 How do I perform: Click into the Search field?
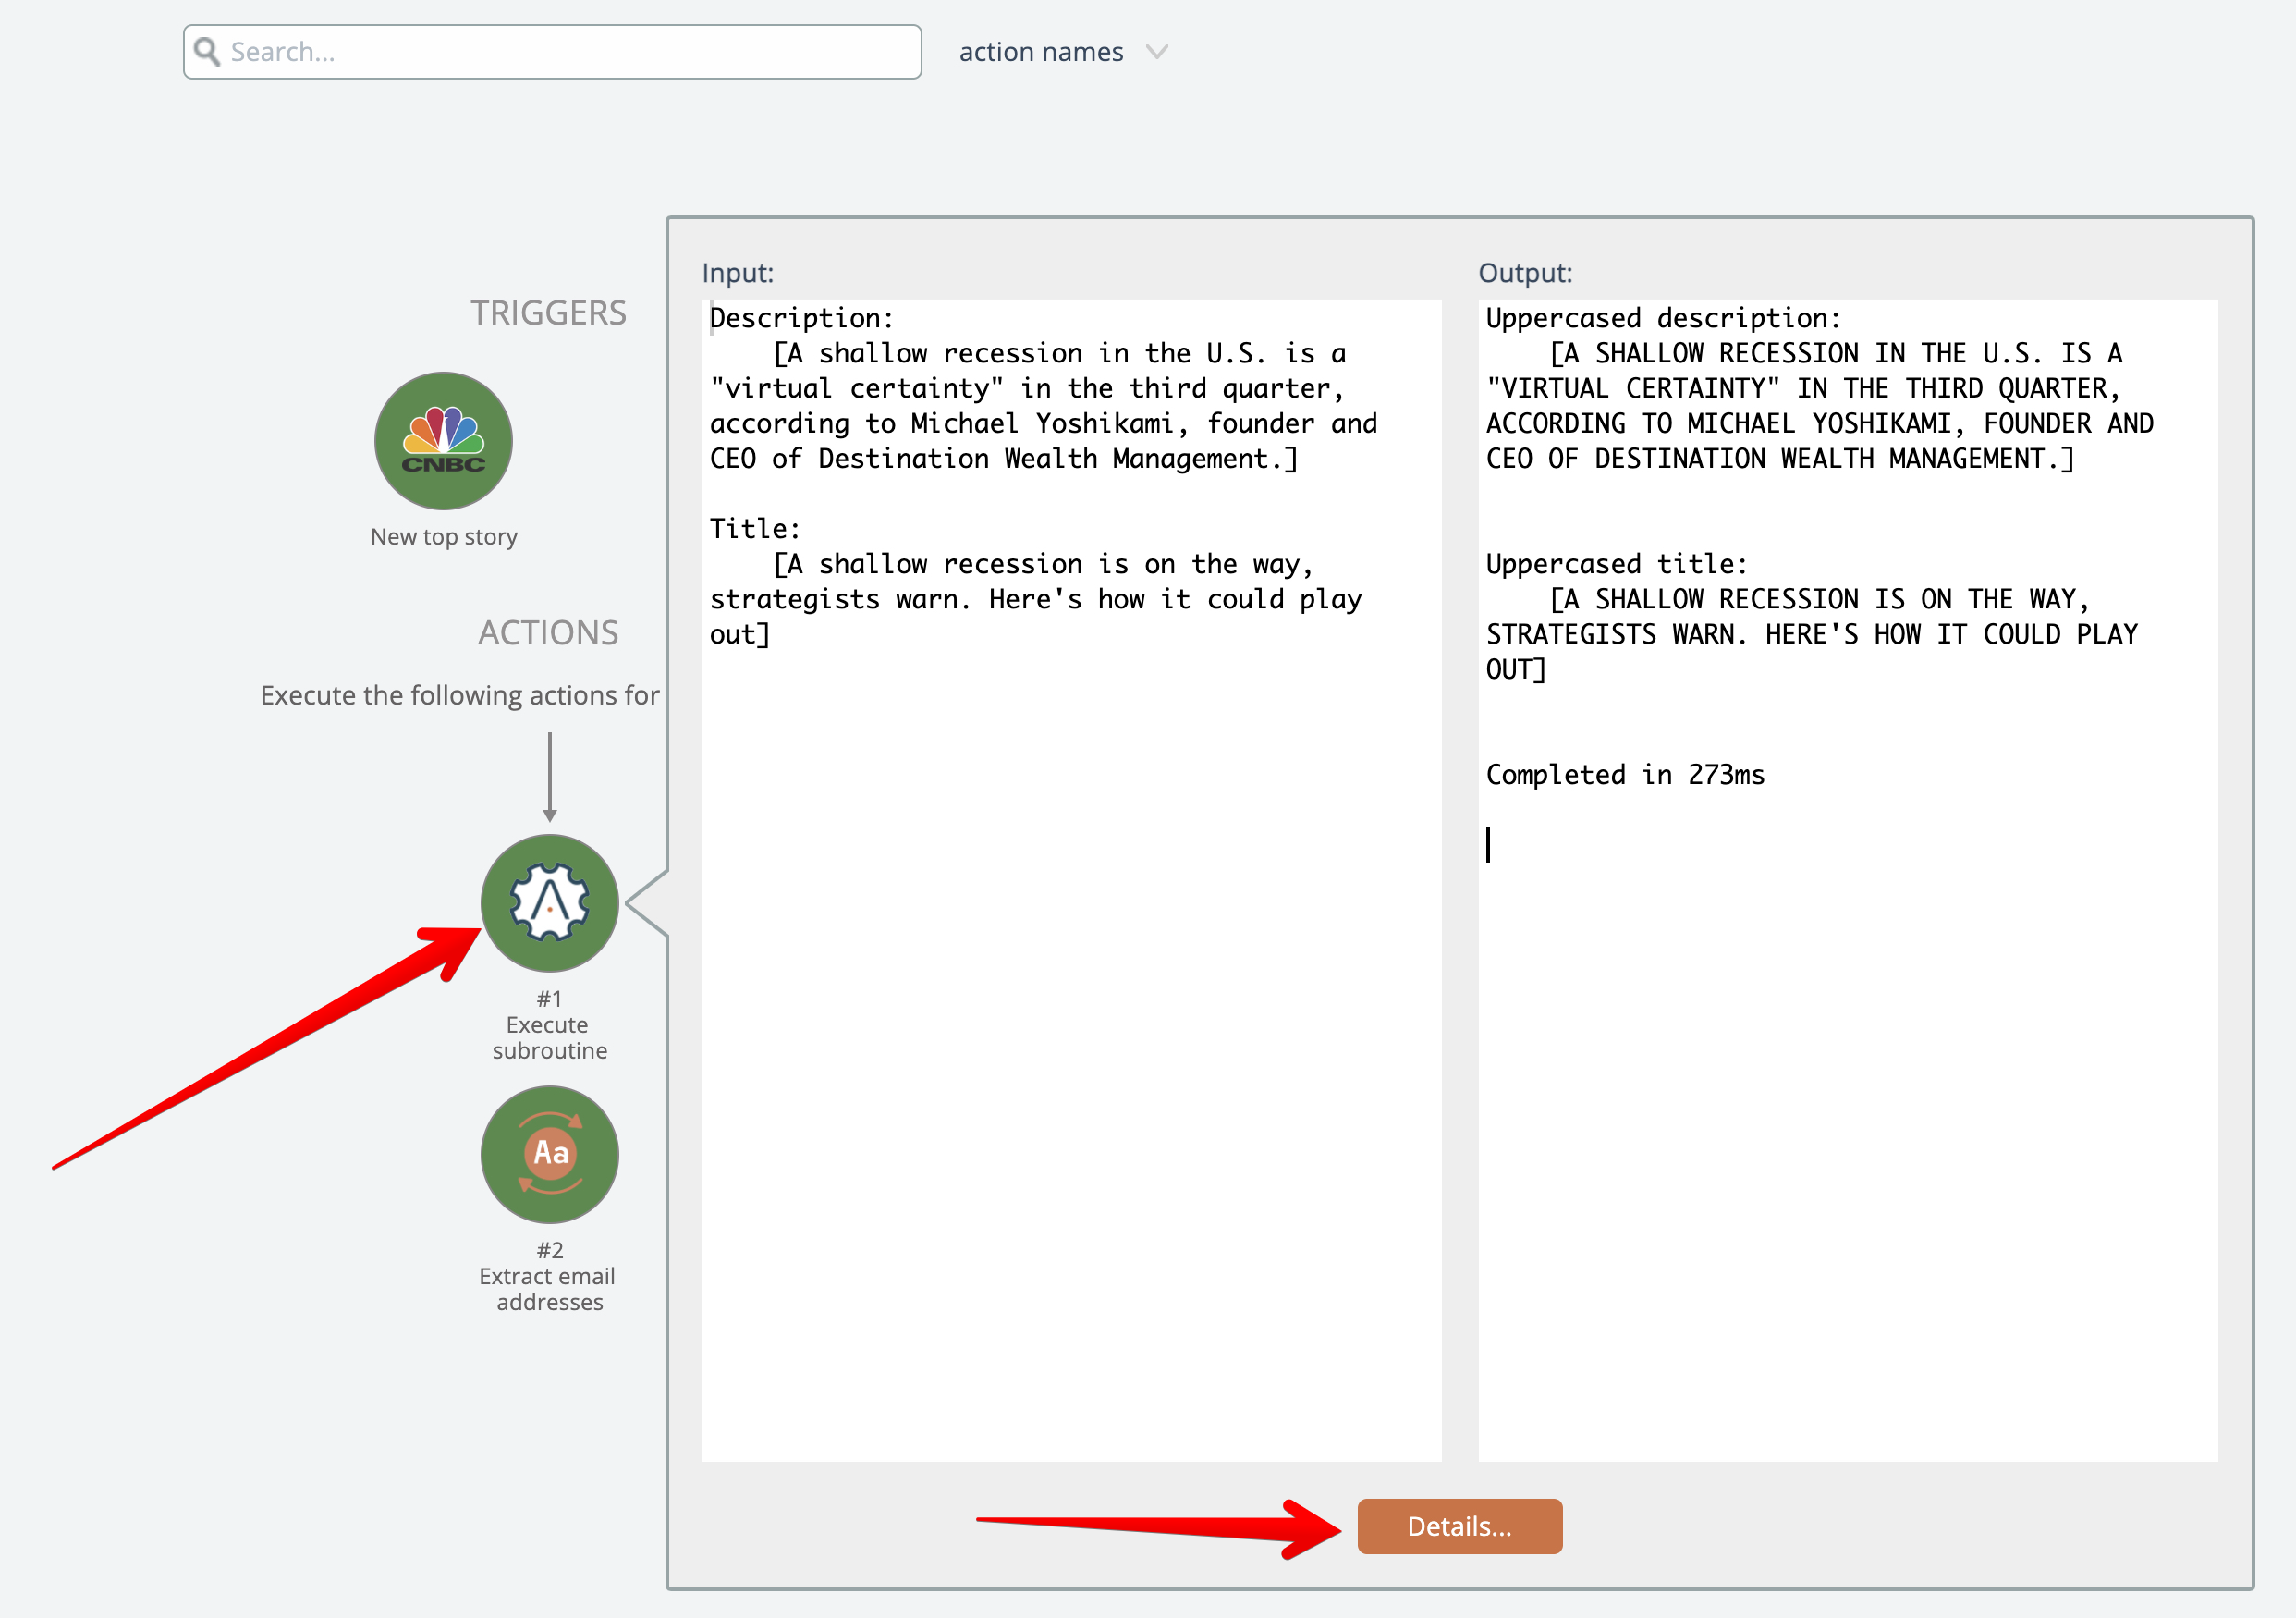pos(570,52)
